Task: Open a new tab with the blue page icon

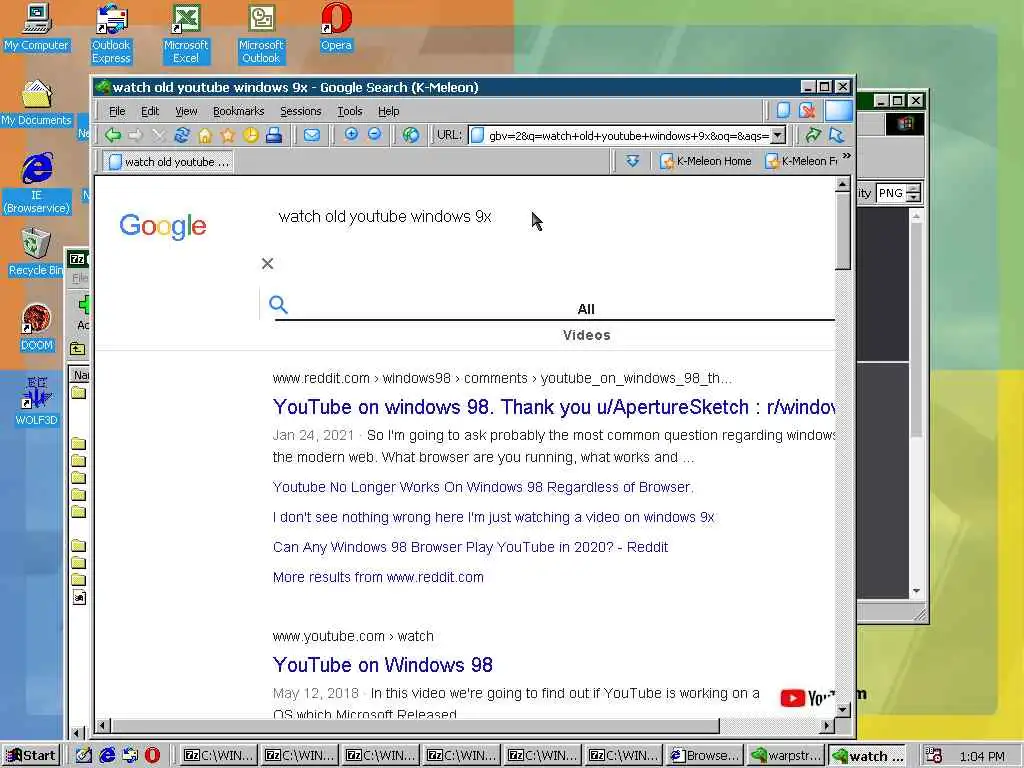Action: pos(783,110)
